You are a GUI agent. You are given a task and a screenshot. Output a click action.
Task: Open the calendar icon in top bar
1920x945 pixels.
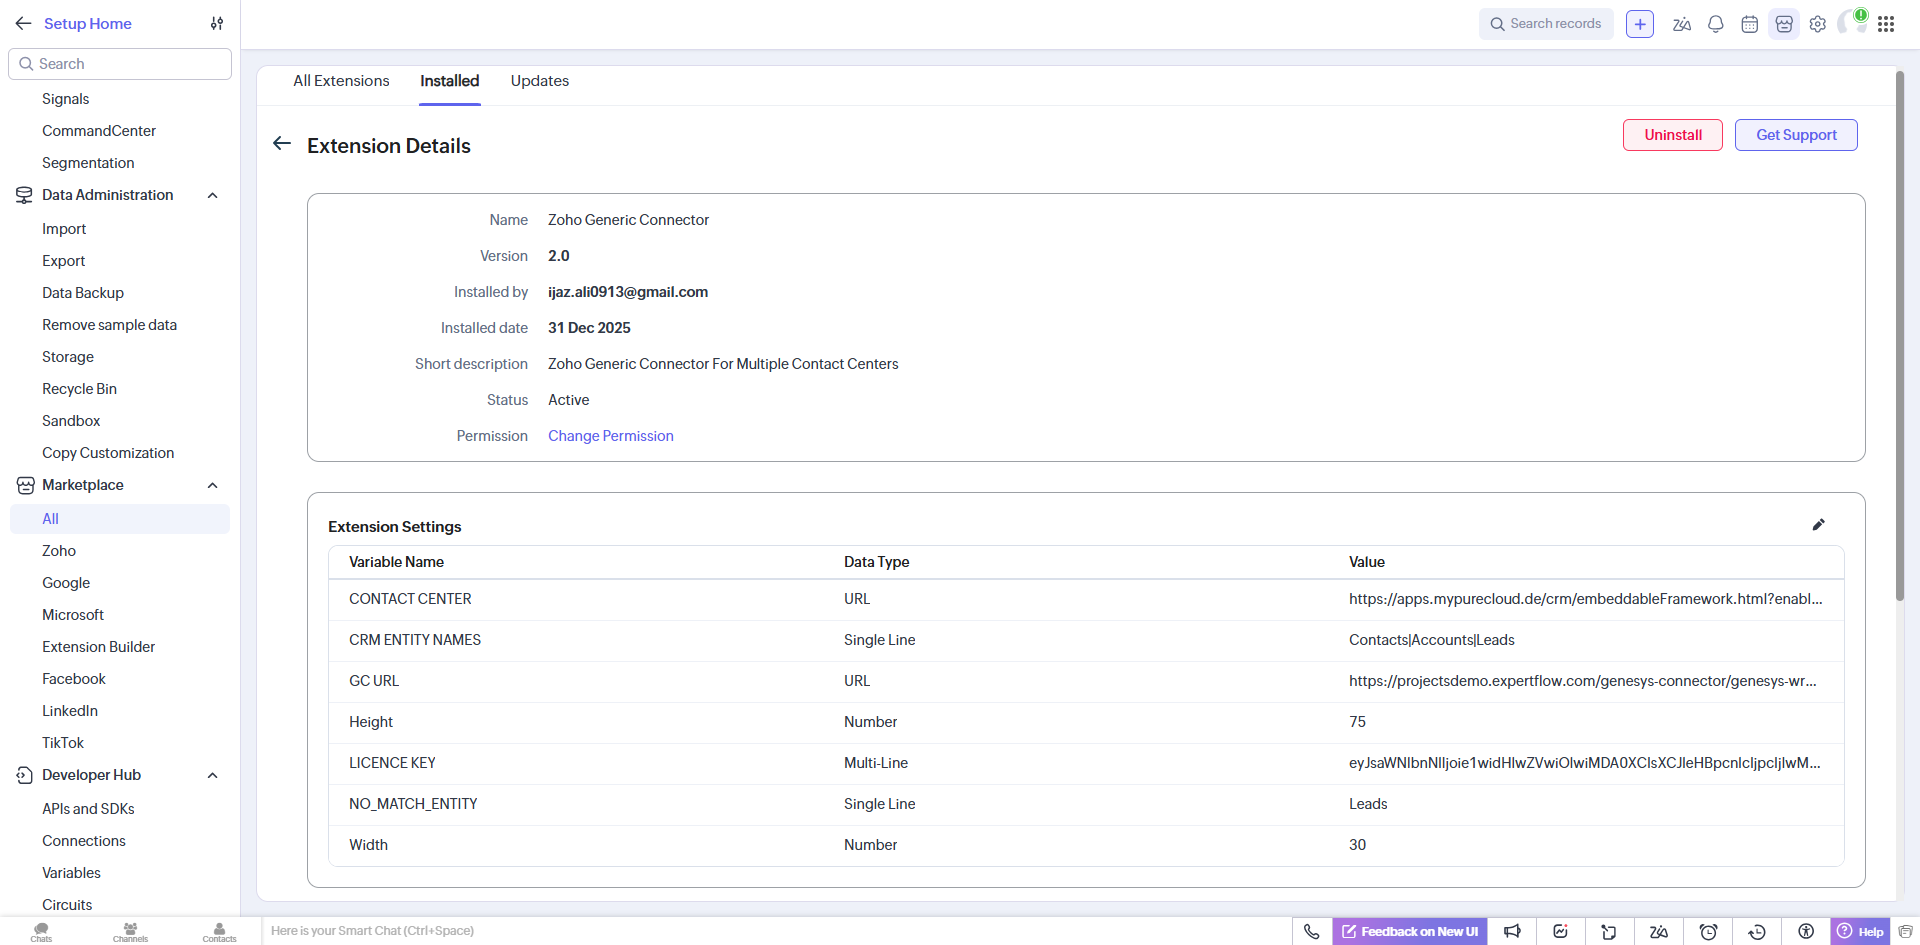point(1749,24)
